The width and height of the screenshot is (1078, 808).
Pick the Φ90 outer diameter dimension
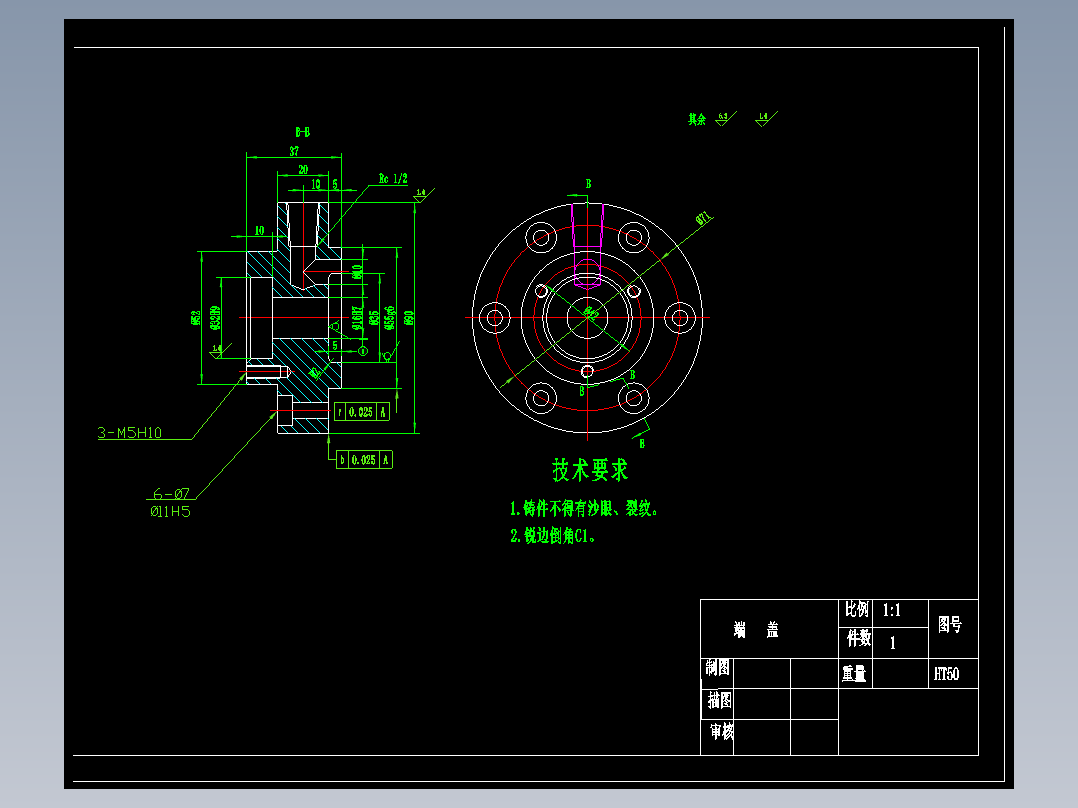(x=409, y=318)
